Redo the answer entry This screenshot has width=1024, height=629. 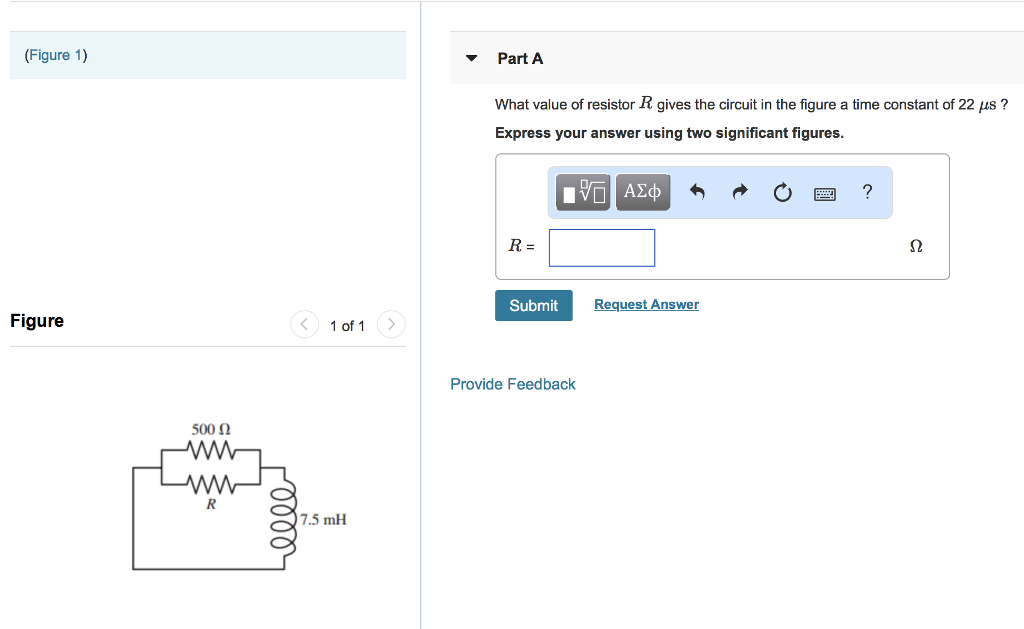739,192
